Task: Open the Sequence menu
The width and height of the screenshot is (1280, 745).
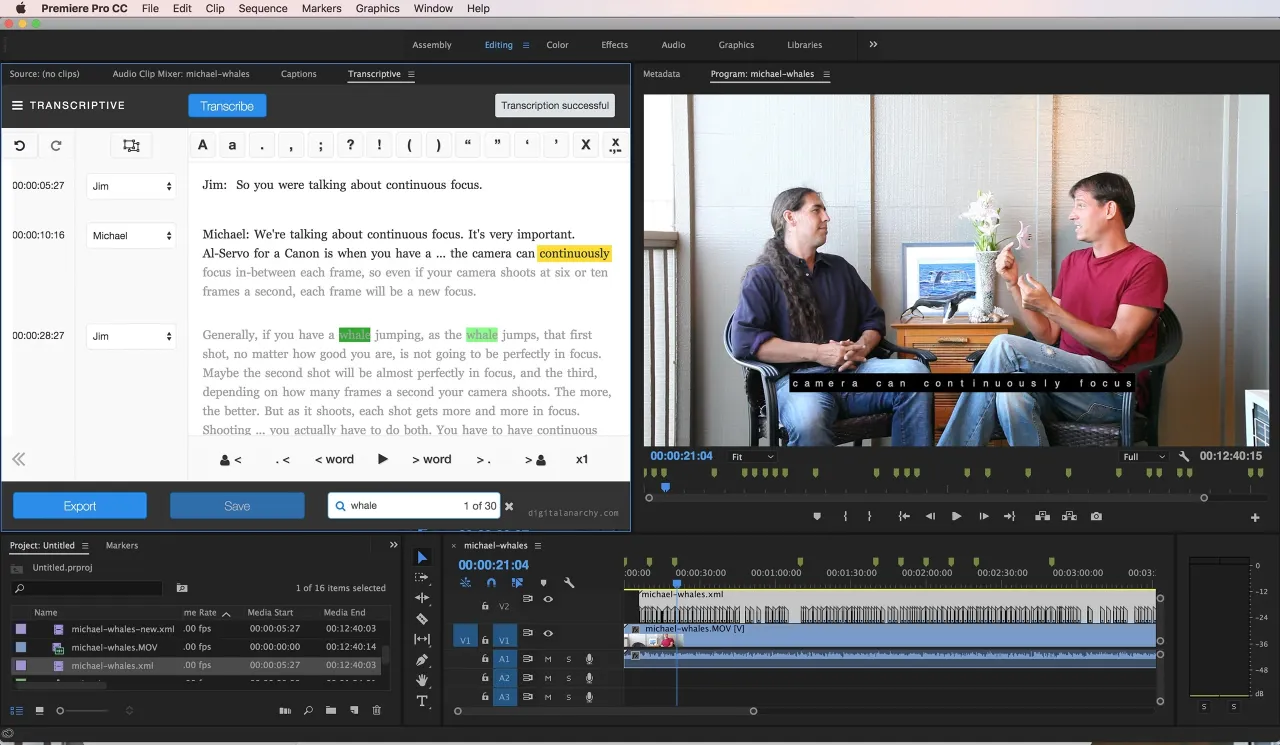Action: click(263, 8)
